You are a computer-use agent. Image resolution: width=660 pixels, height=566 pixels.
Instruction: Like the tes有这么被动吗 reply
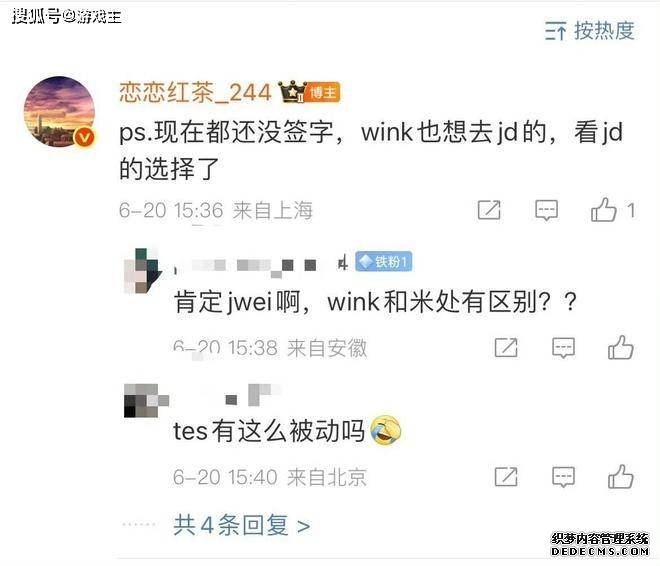620,476
